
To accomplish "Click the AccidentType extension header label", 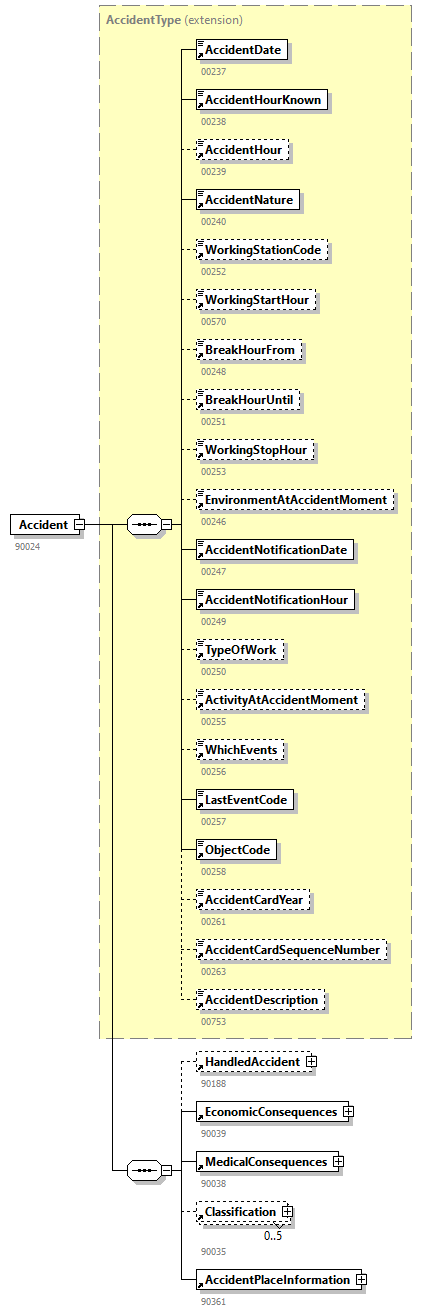I will [174, 19].
